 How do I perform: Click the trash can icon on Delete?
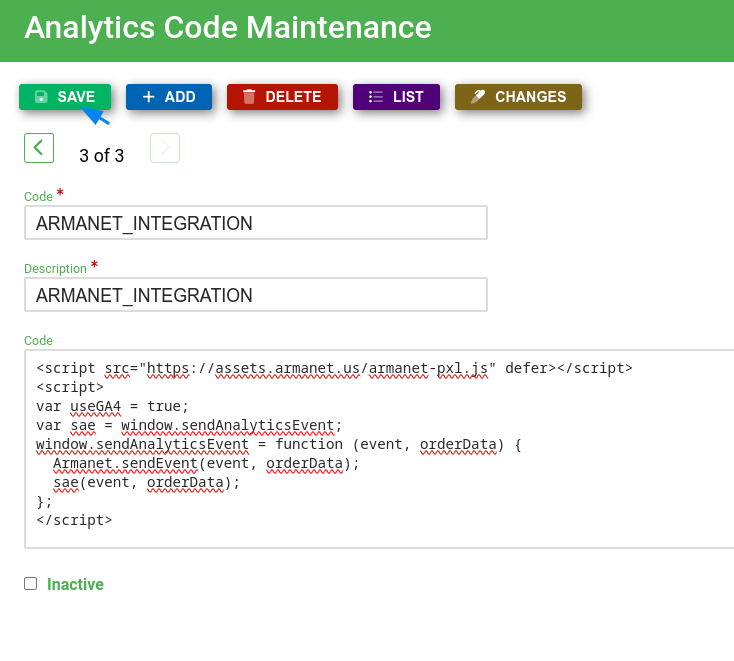249,97
